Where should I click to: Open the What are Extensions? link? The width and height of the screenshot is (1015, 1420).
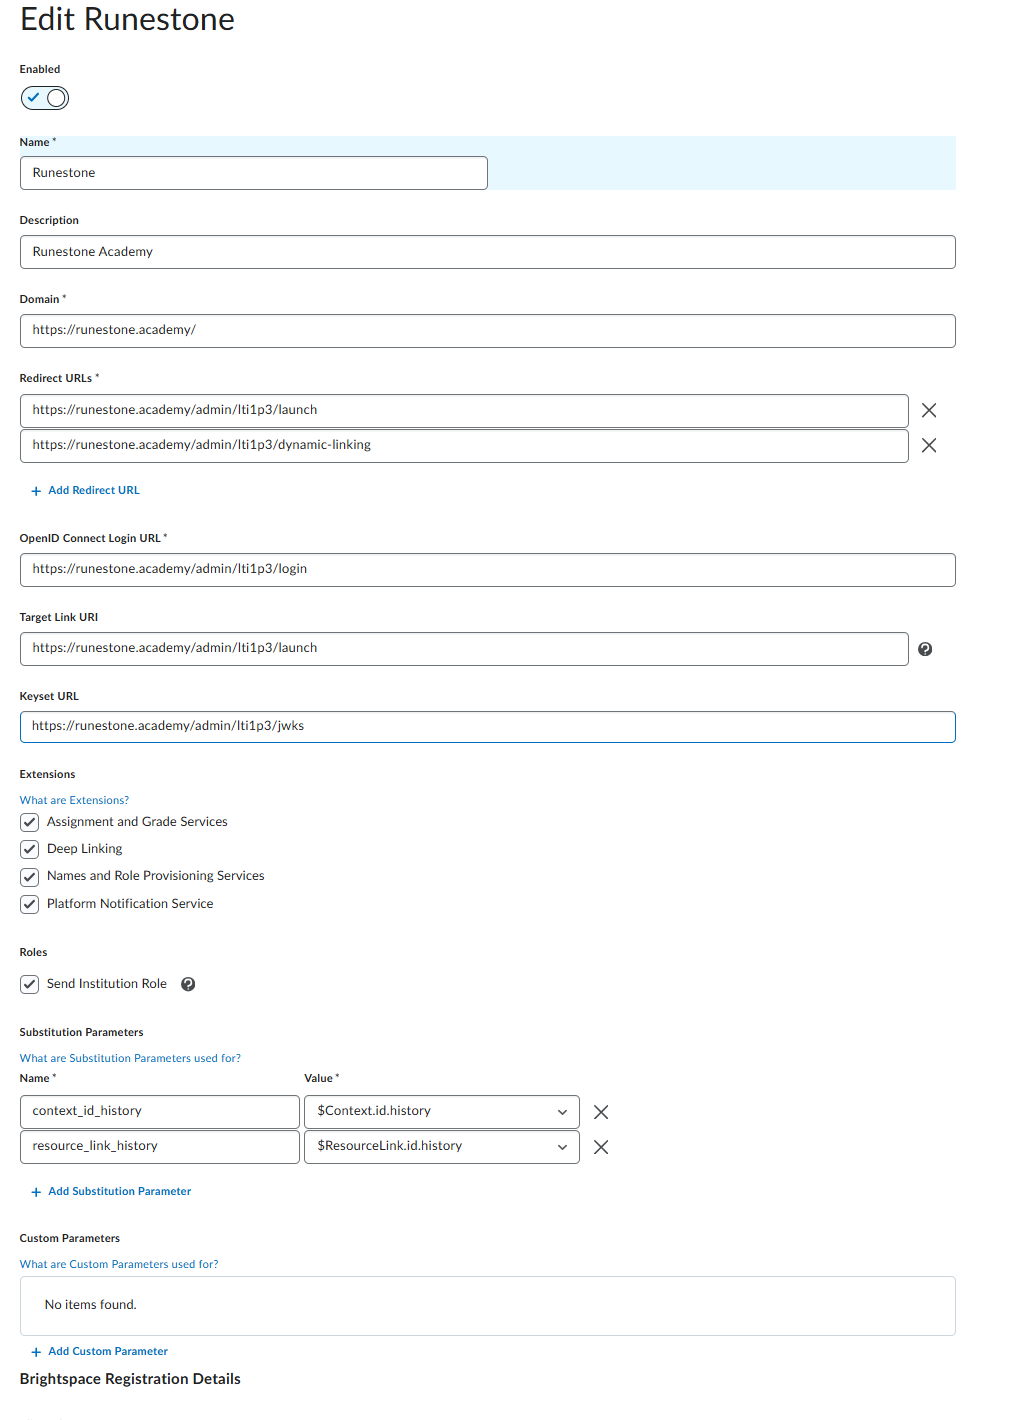(x=74, y=800)
